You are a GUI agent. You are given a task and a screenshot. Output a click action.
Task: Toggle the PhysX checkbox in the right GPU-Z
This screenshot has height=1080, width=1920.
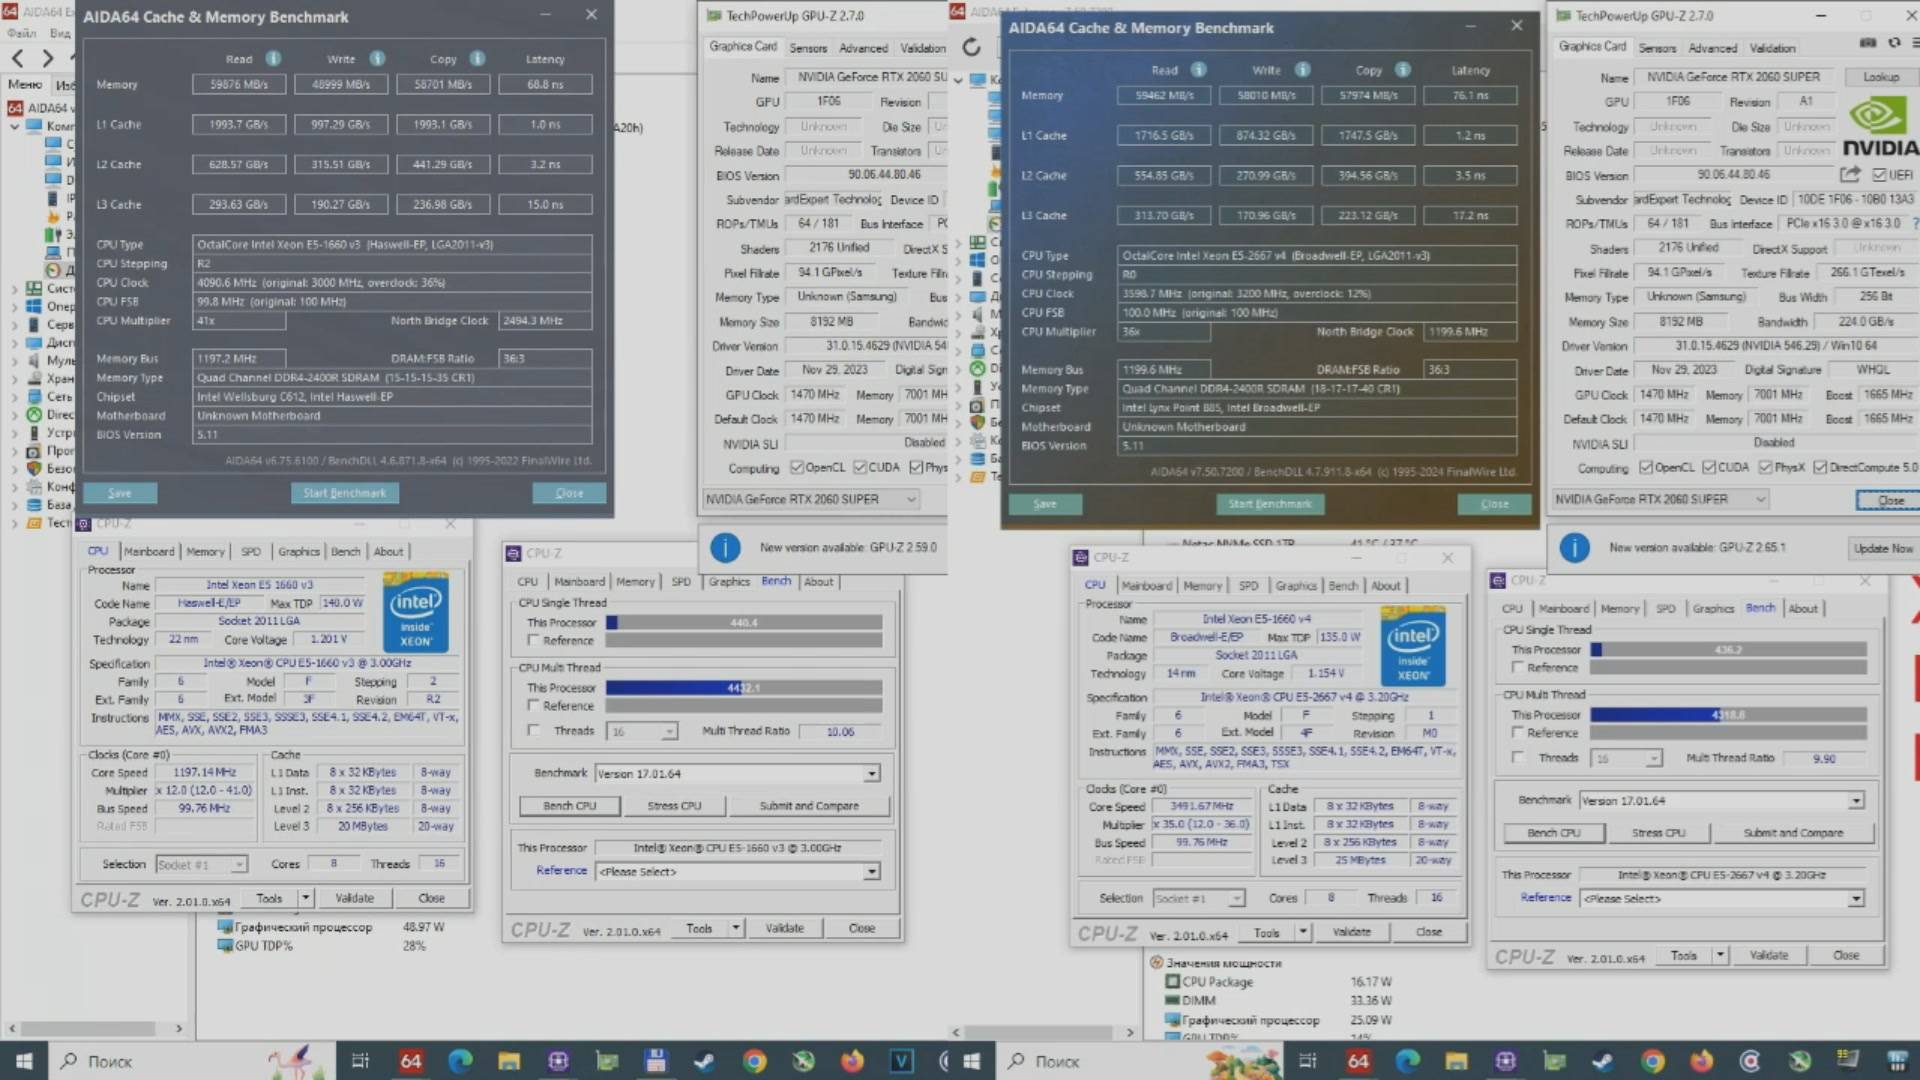pyautogui.click(x=1765, y=468)
